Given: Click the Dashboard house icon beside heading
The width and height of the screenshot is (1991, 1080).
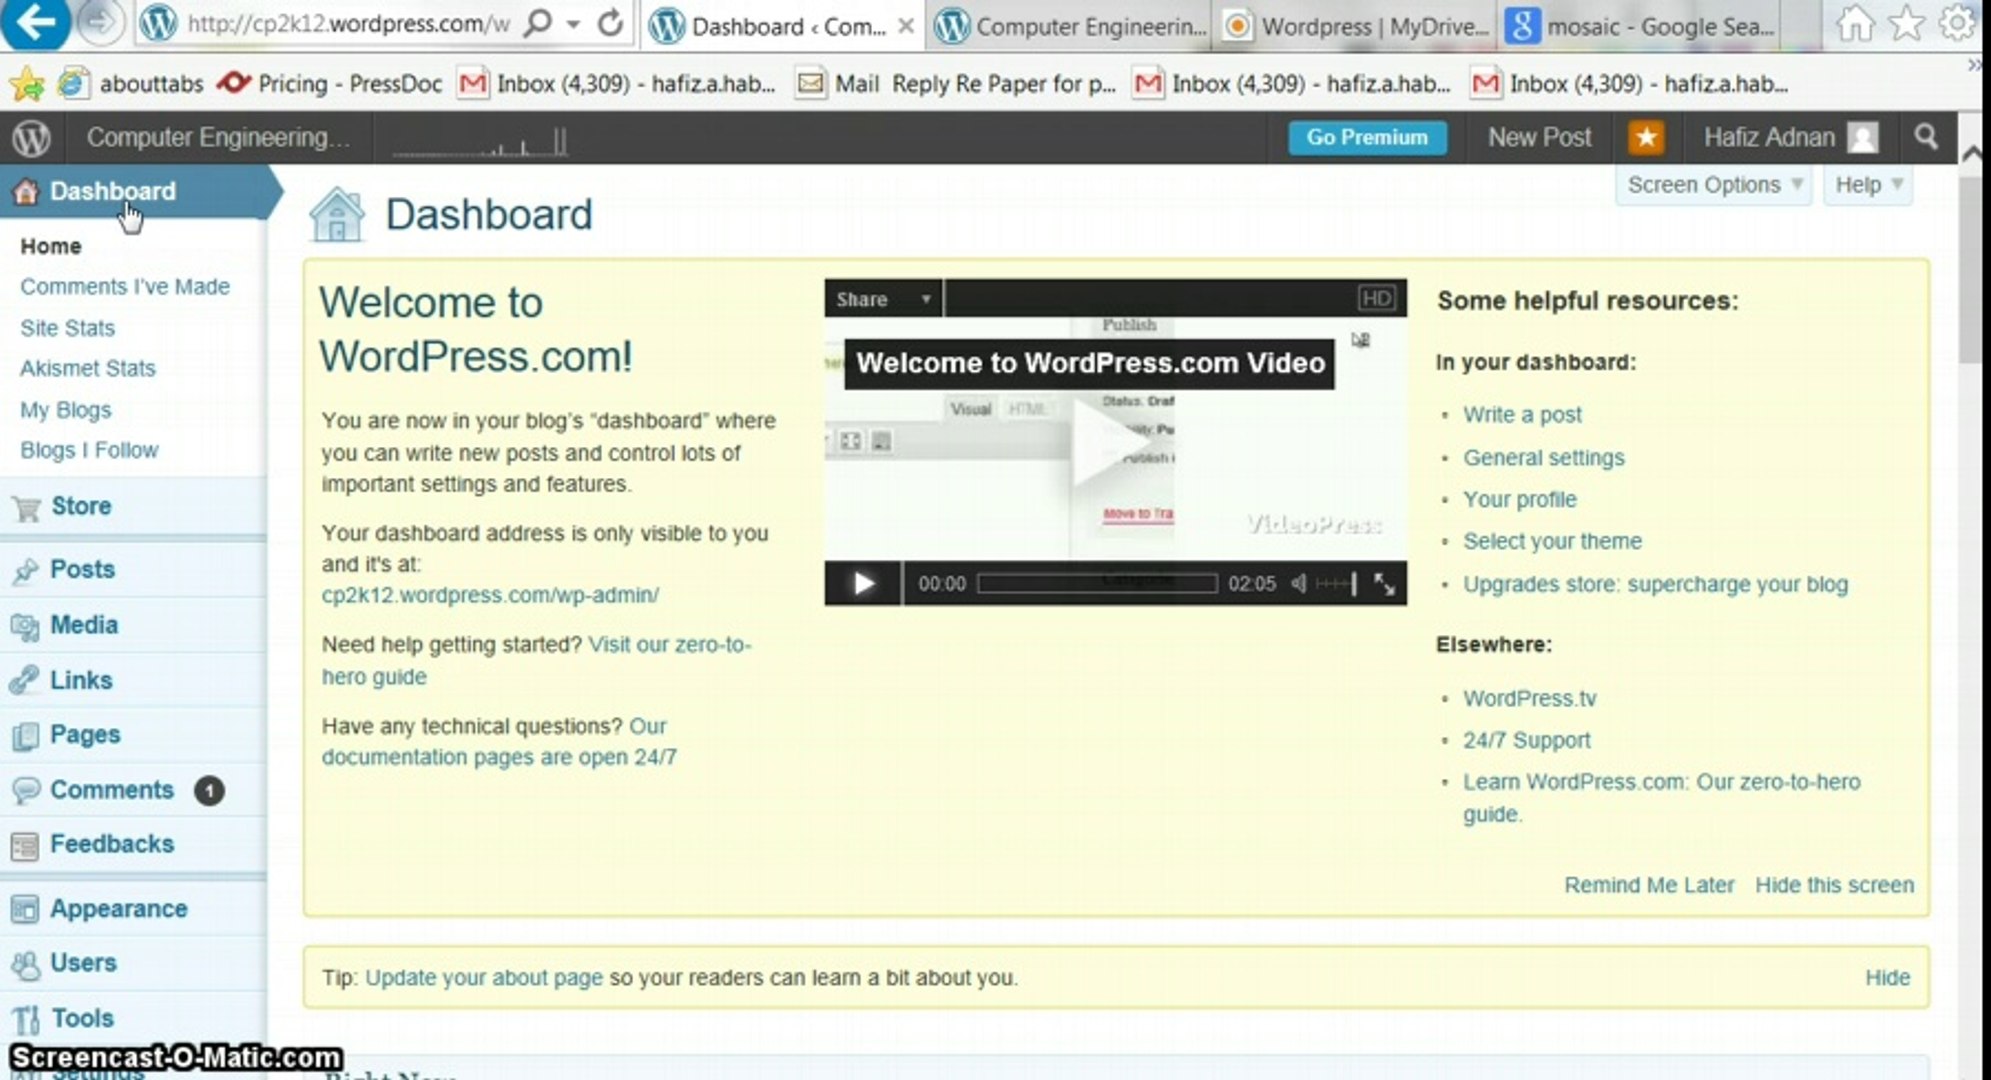Looking at the screenshot, I should point(337,214).
